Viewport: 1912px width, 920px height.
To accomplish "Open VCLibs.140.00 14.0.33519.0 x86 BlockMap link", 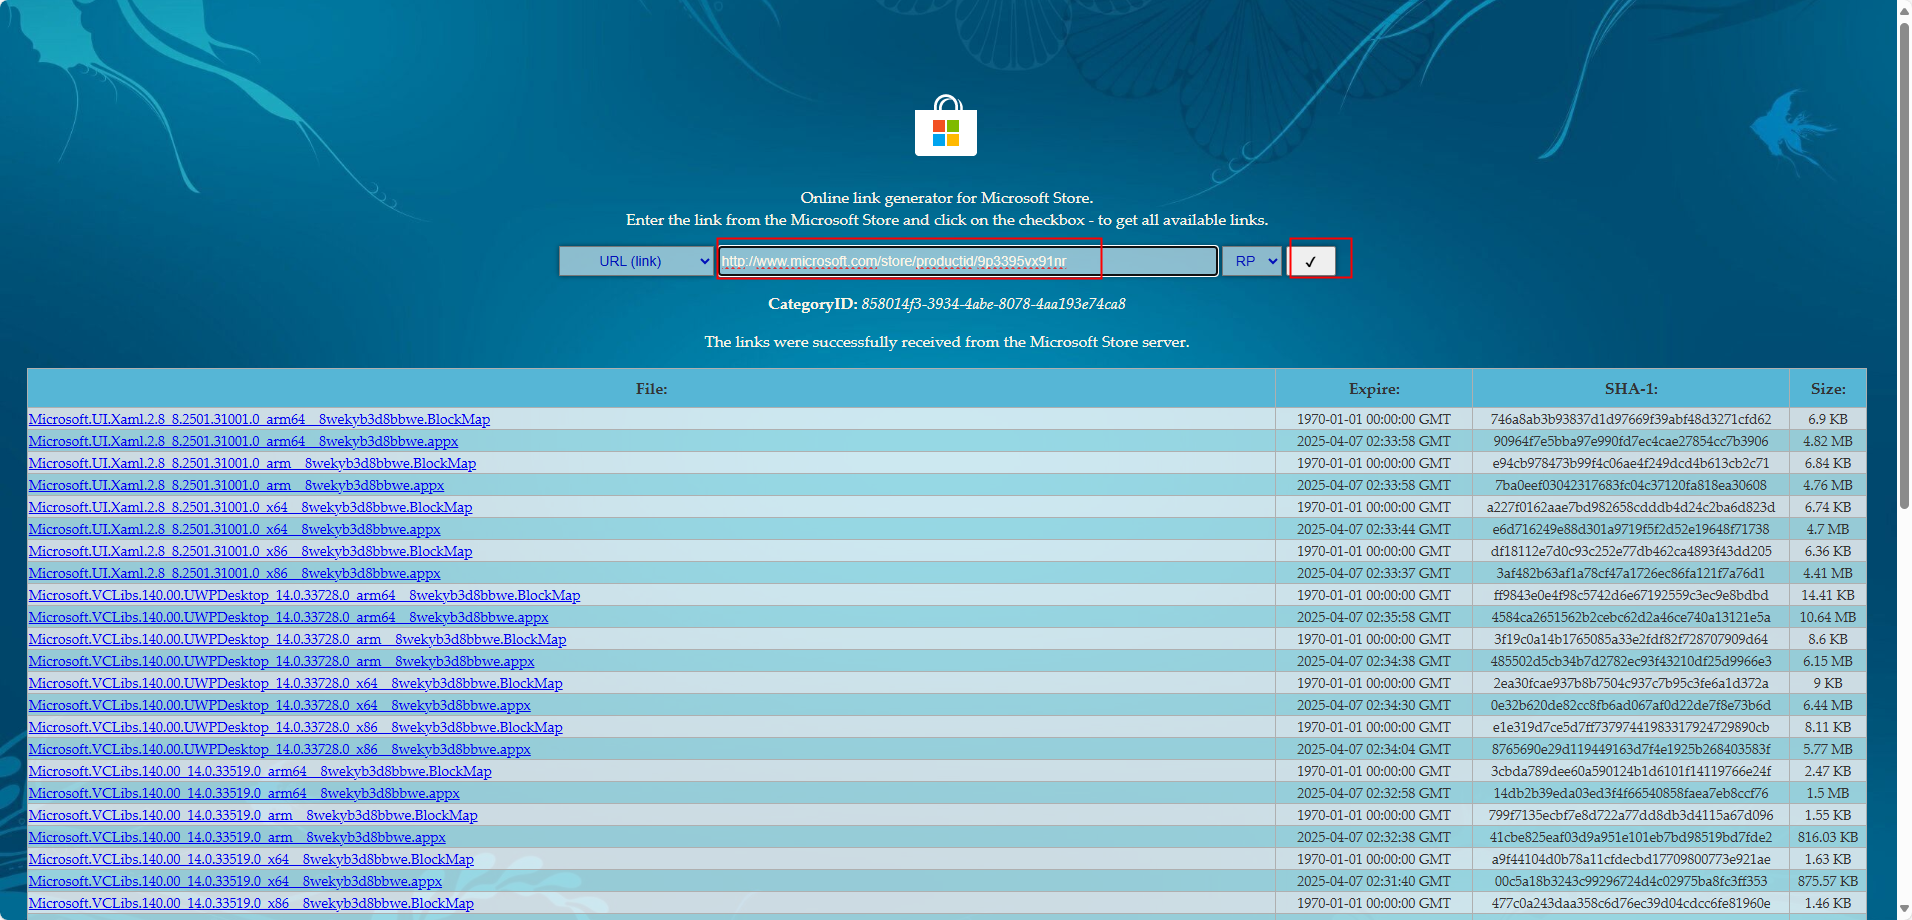I will [251, 903].
